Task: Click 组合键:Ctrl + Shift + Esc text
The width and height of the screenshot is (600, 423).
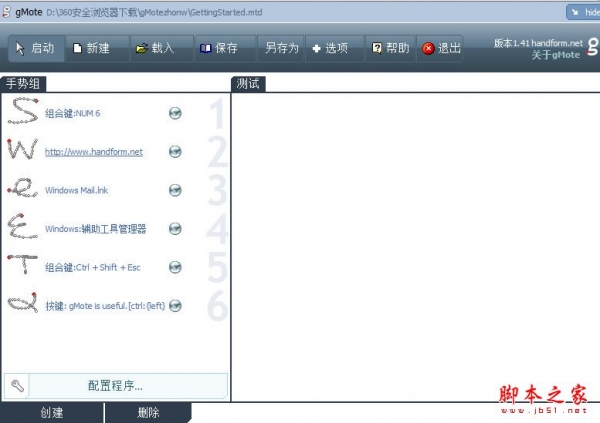Action: (93, 267)
